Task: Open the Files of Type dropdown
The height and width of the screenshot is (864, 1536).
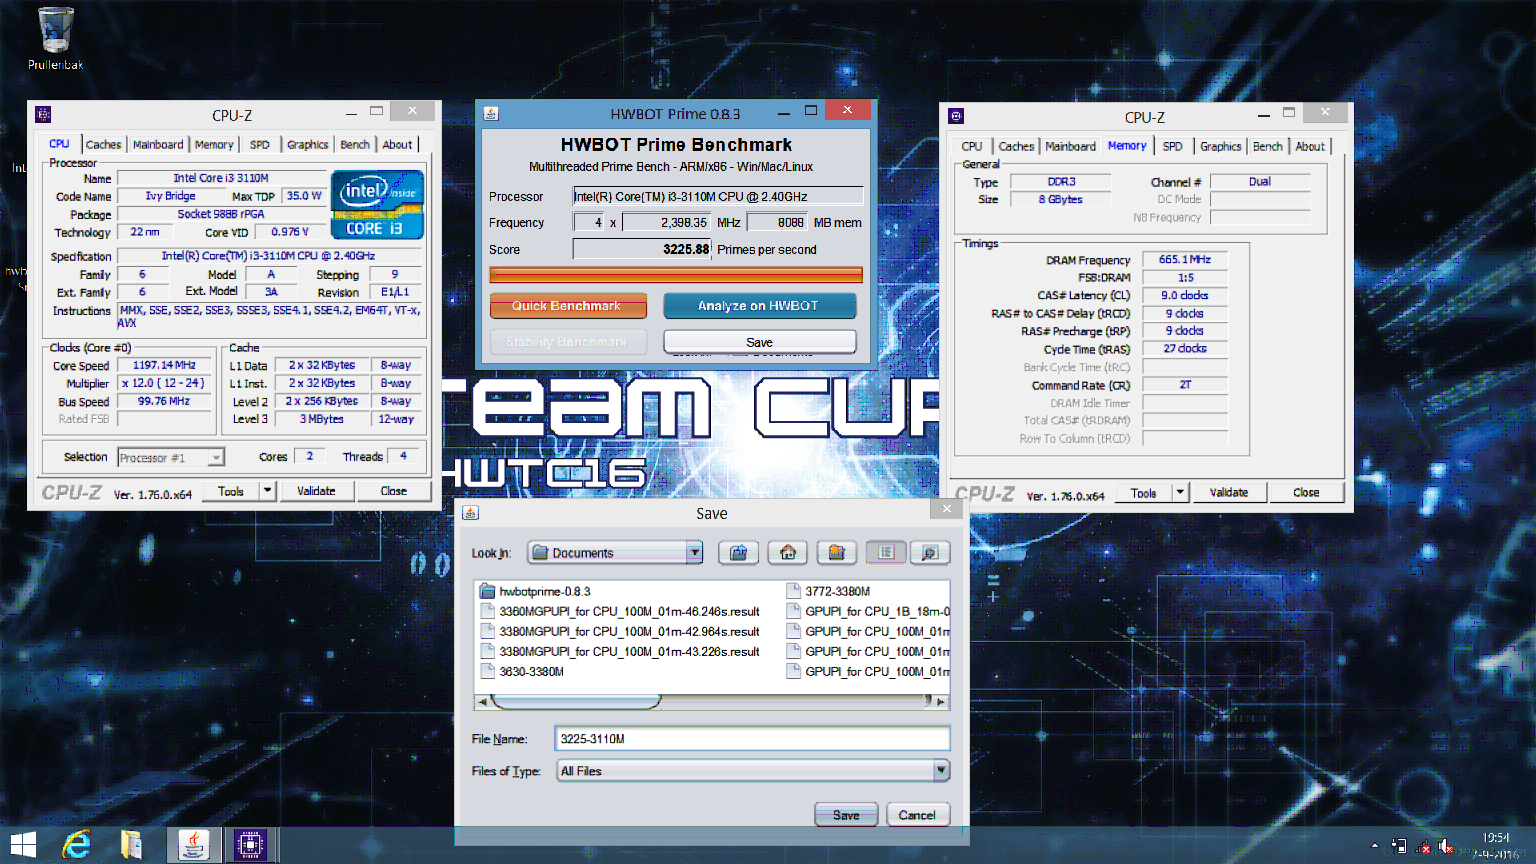Action: [941, 770]
